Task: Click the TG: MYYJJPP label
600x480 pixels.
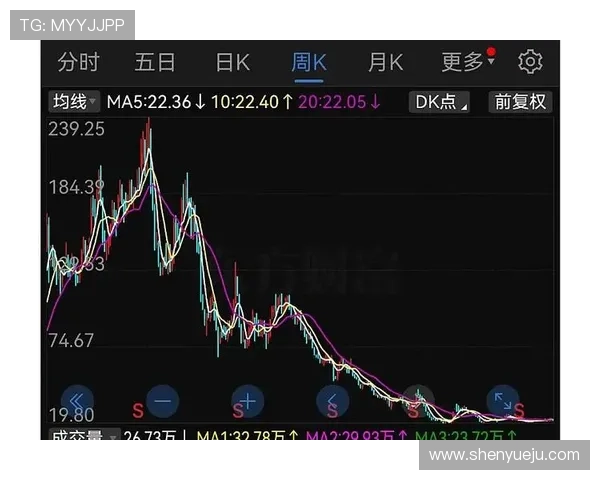Action: click(72, 25)
